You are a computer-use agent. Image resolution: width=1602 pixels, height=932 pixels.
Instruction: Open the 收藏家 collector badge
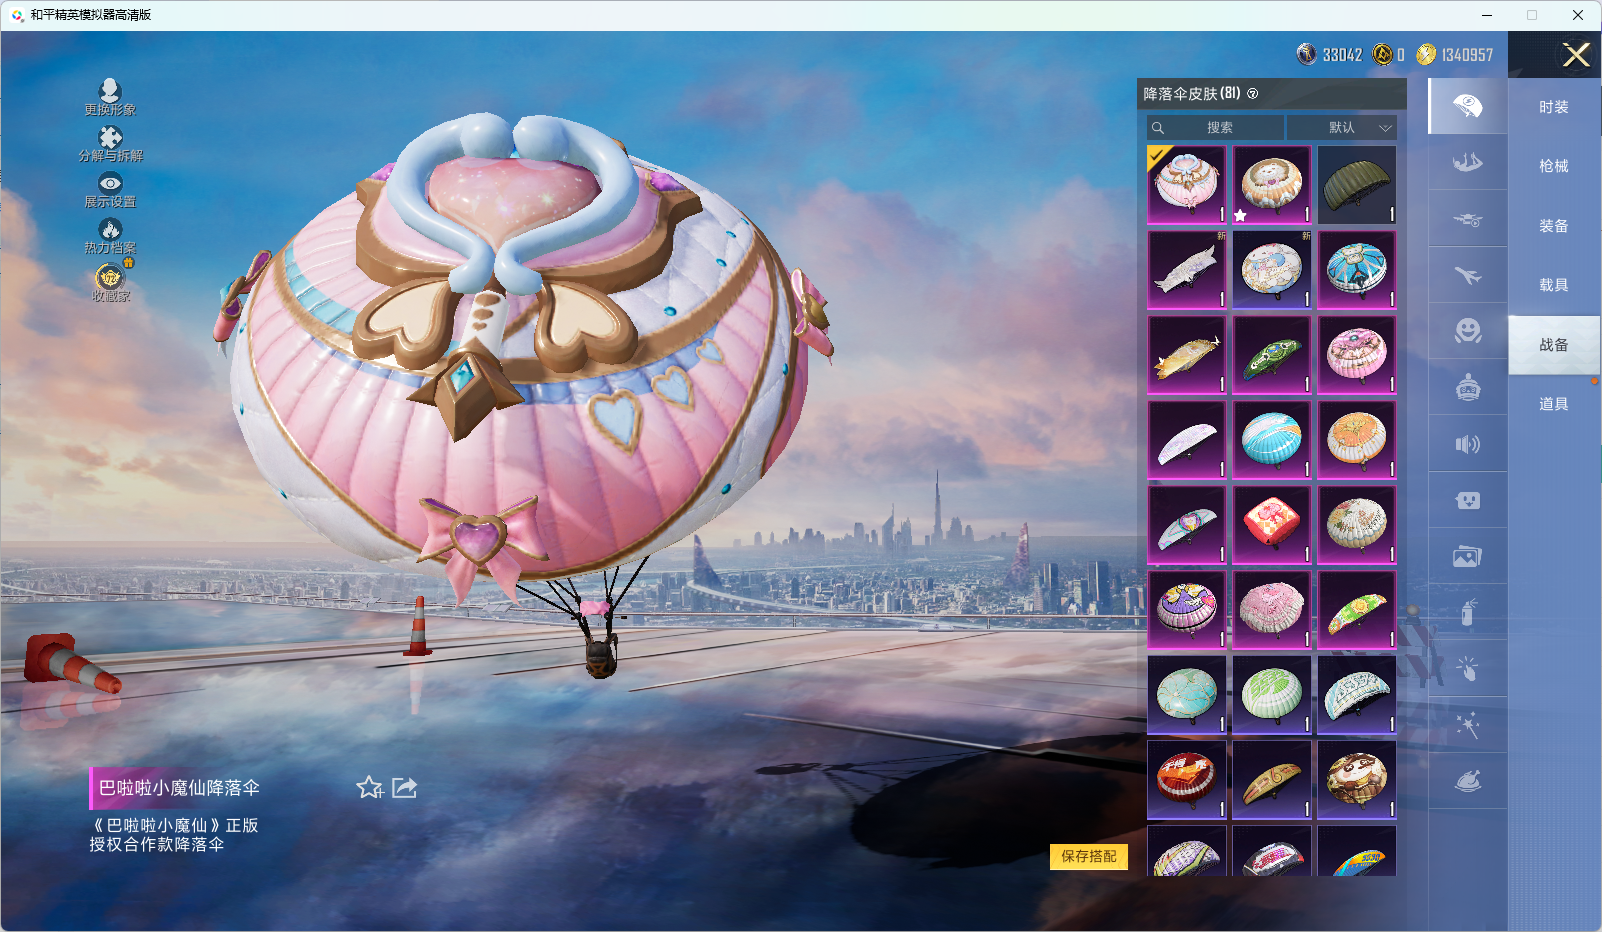coord(110,277)
